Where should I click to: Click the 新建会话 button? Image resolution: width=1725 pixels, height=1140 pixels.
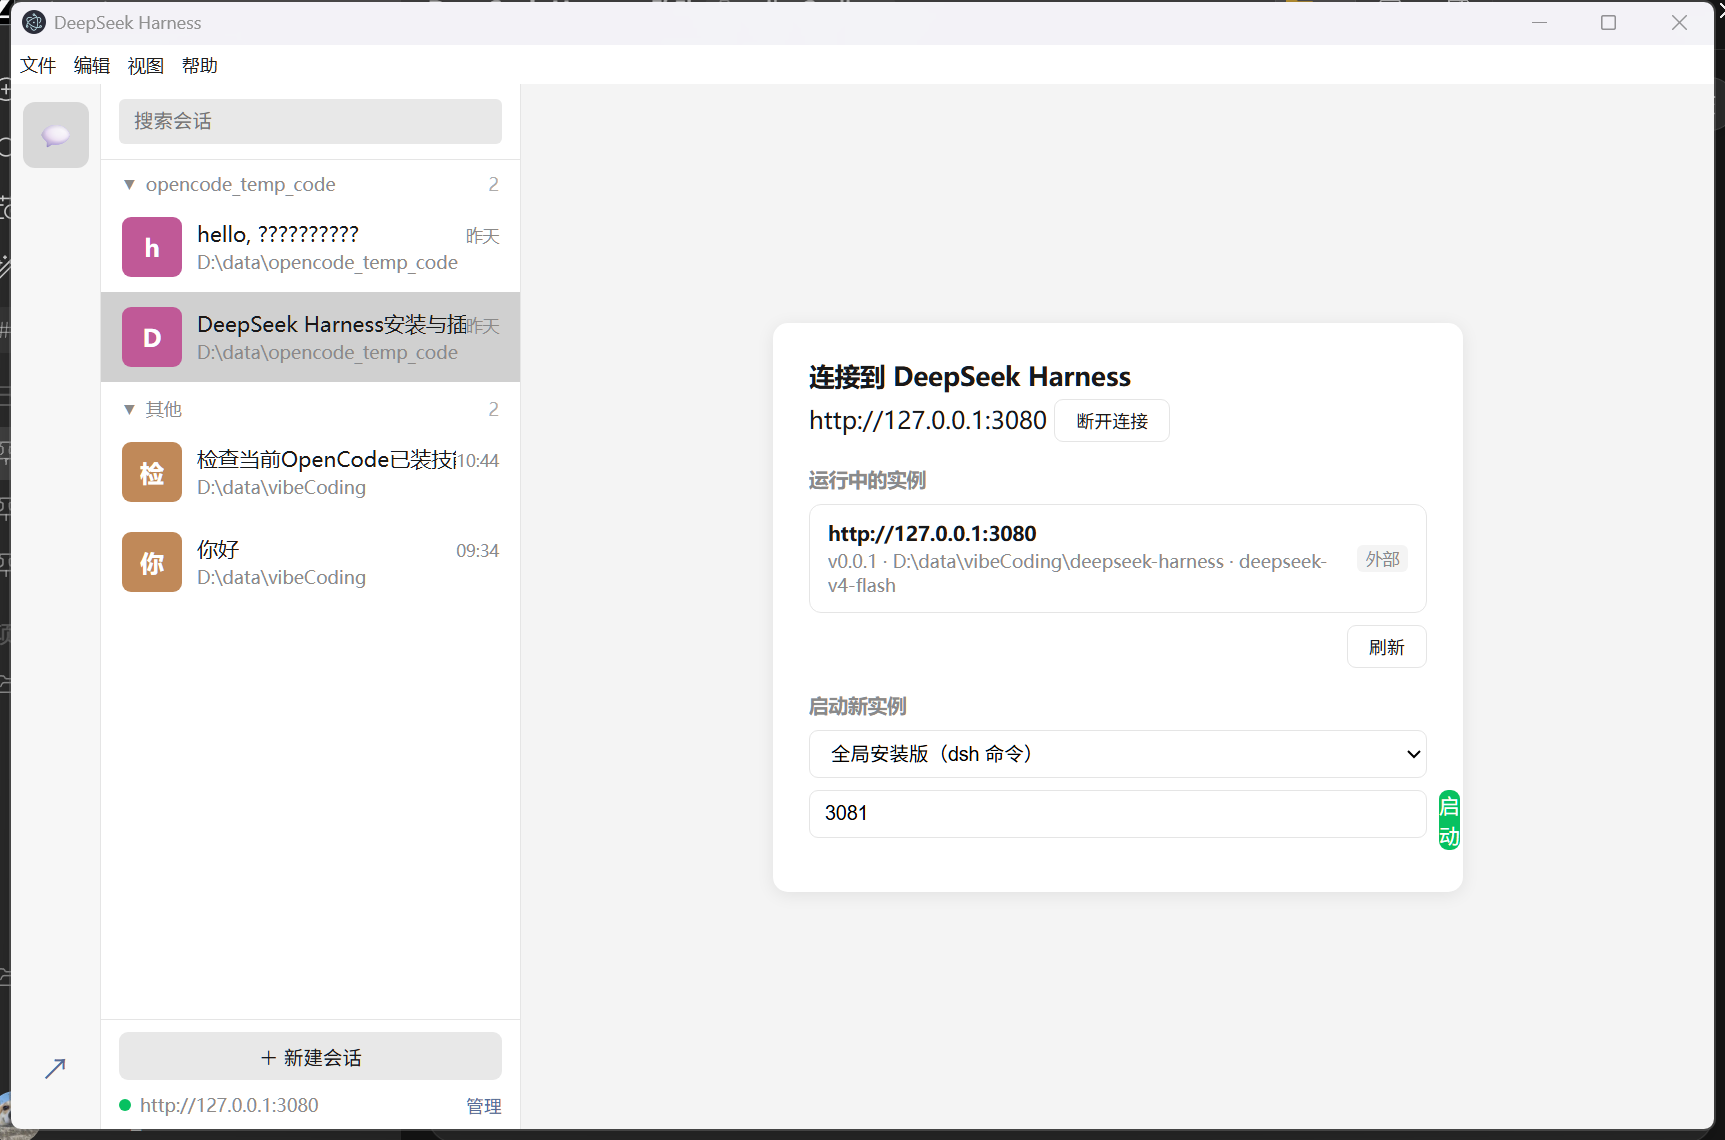310,1057
